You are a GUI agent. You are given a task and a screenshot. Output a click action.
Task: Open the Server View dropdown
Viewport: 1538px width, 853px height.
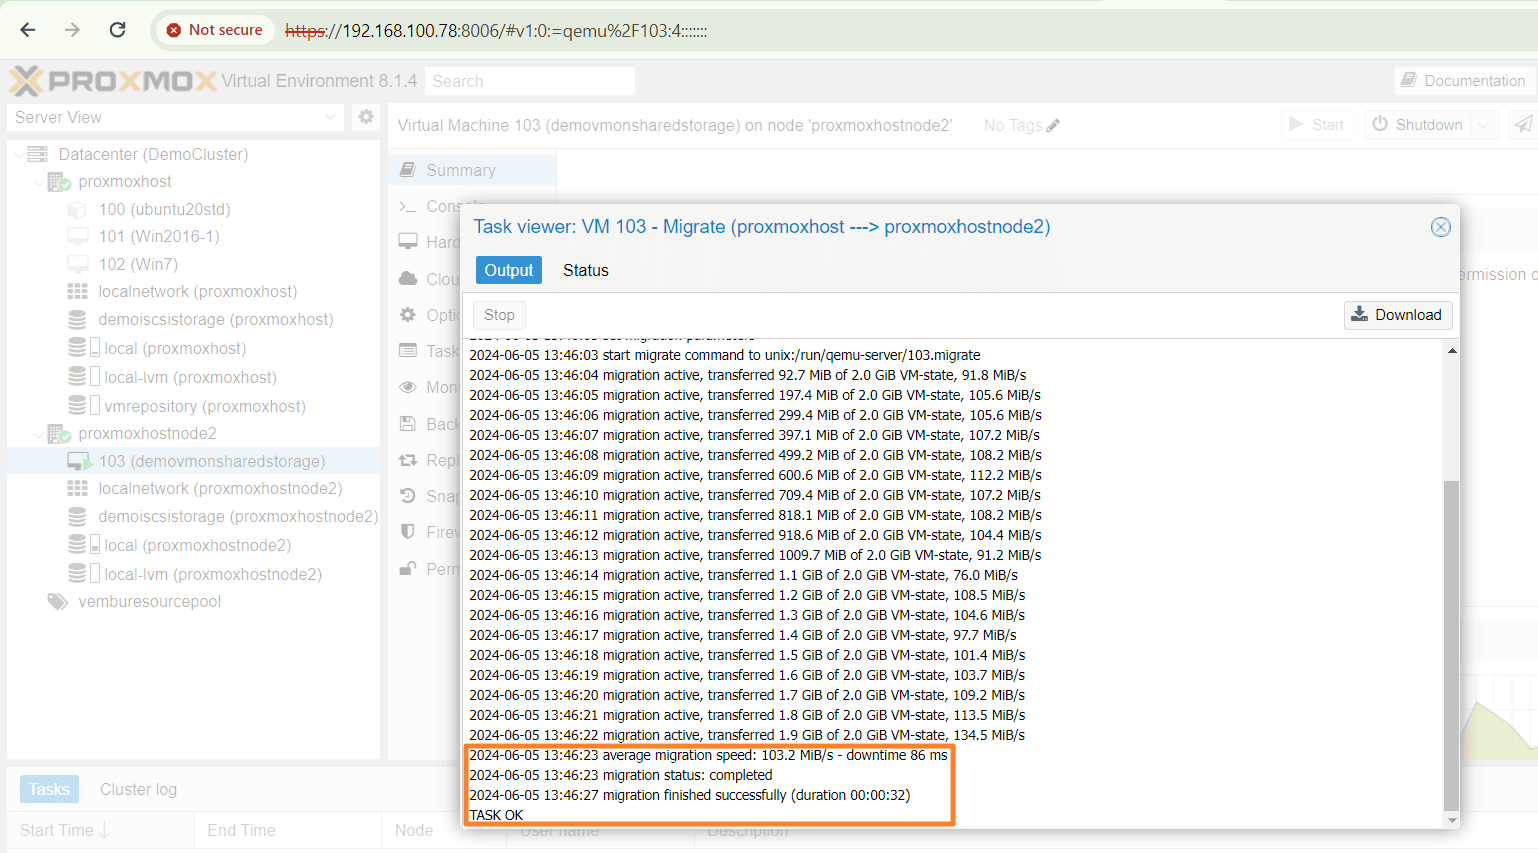pos(176,117)
